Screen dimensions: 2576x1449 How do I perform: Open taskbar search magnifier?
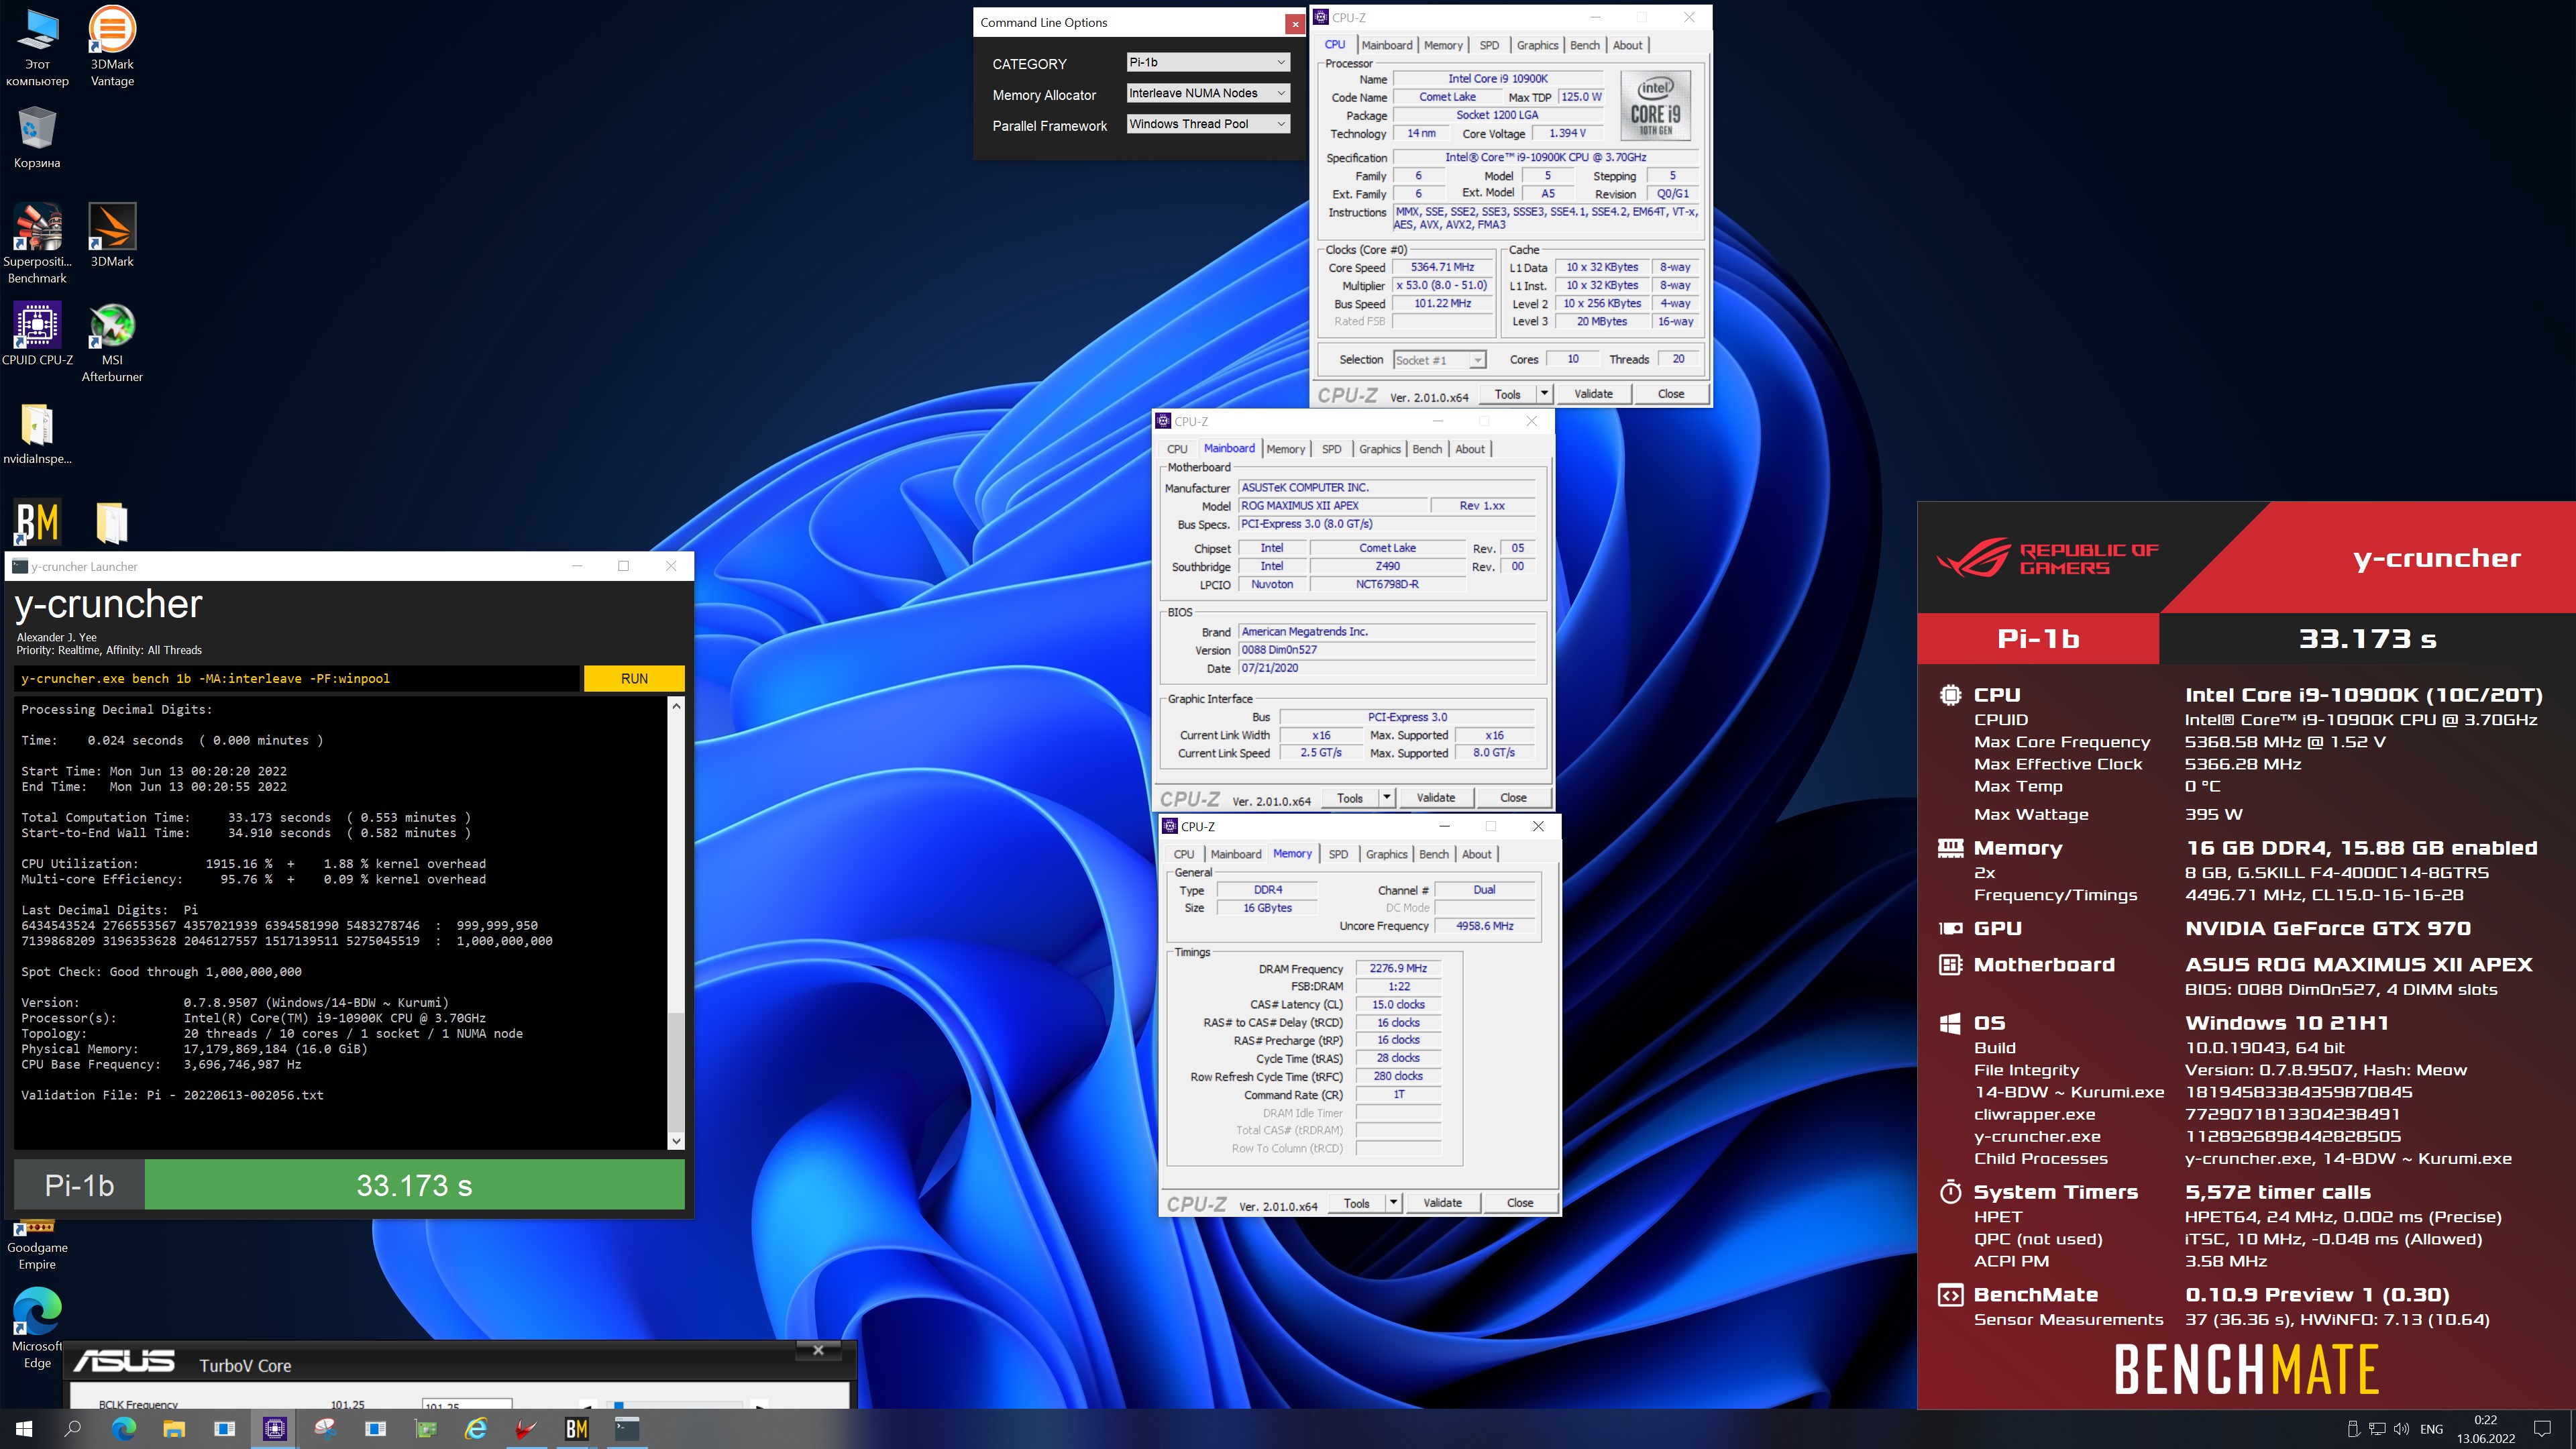[72, 1429]
